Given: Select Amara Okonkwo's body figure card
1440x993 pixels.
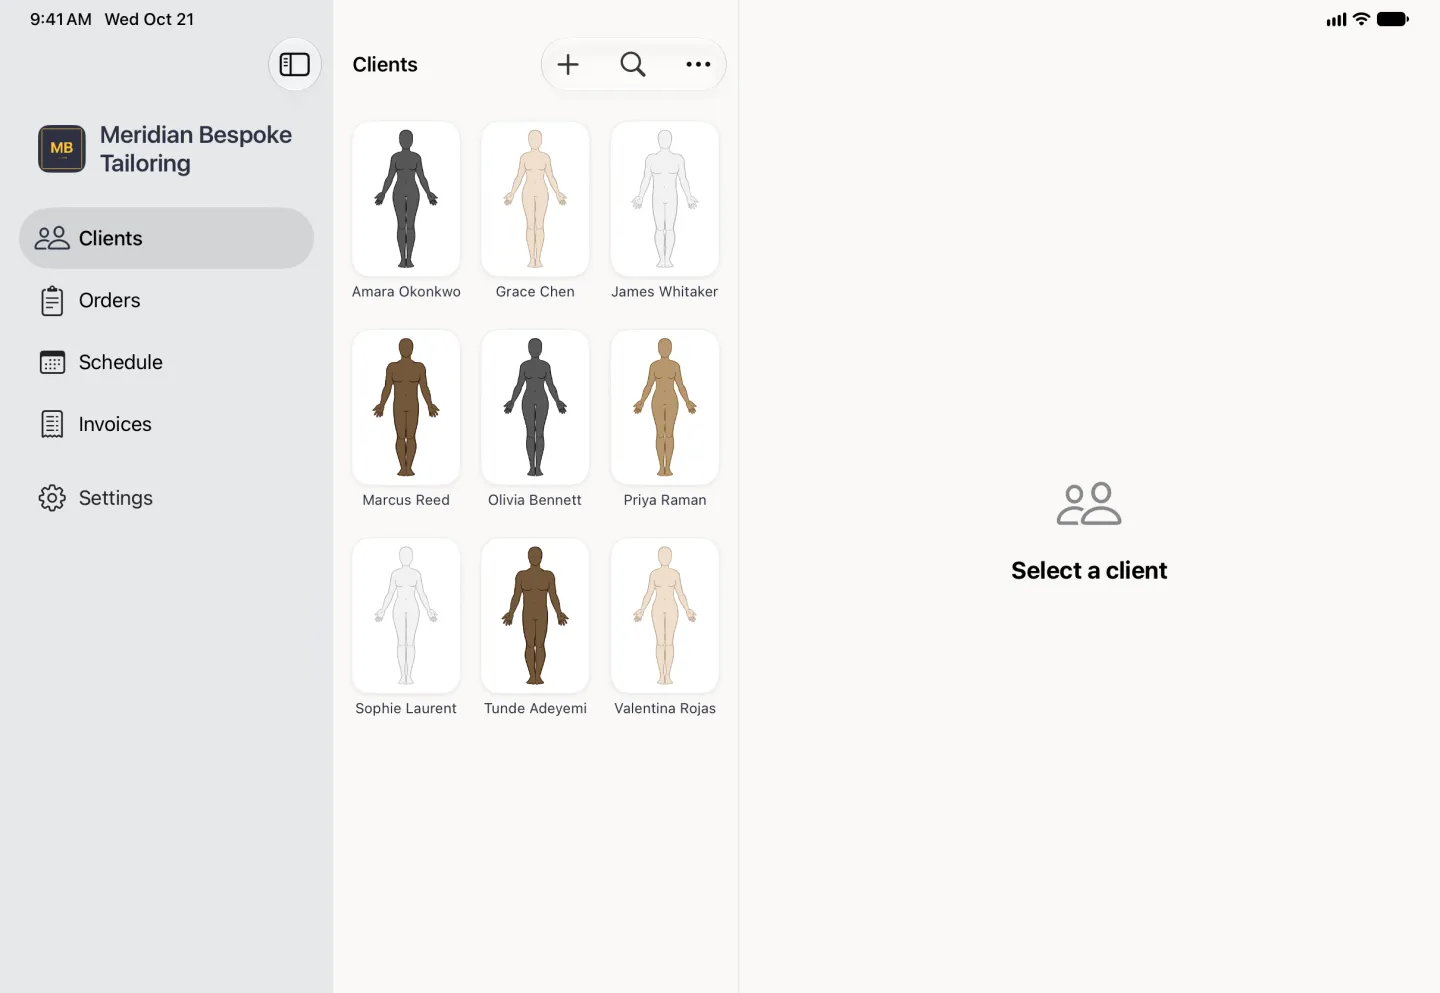Looking at the screenshot, I should tap(406, 199).
